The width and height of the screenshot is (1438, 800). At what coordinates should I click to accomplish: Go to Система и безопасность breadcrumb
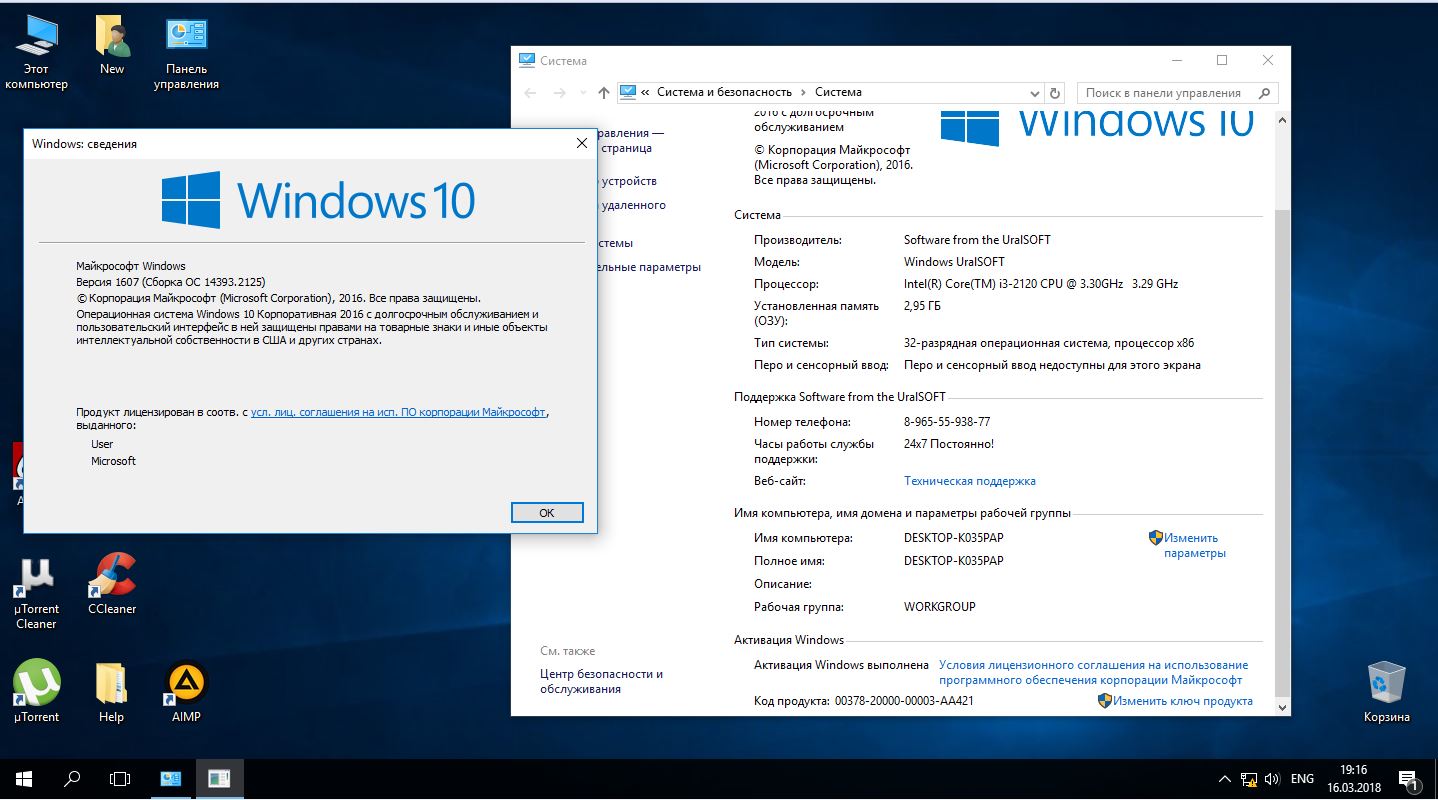click(x=724, y=92)
